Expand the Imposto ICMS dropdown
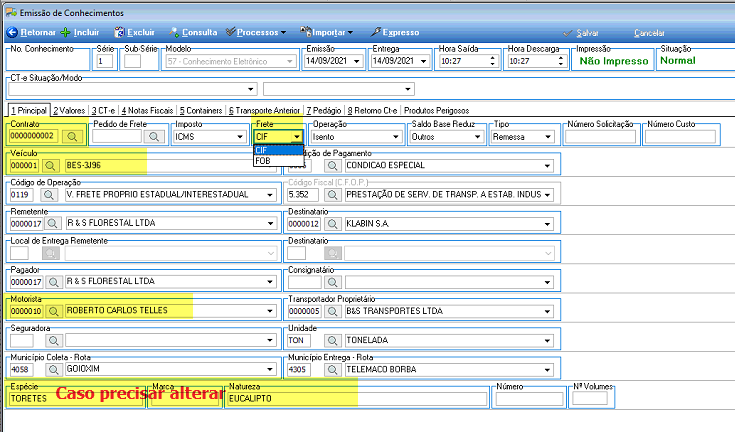735x432 pixels. tap(240, 137)
